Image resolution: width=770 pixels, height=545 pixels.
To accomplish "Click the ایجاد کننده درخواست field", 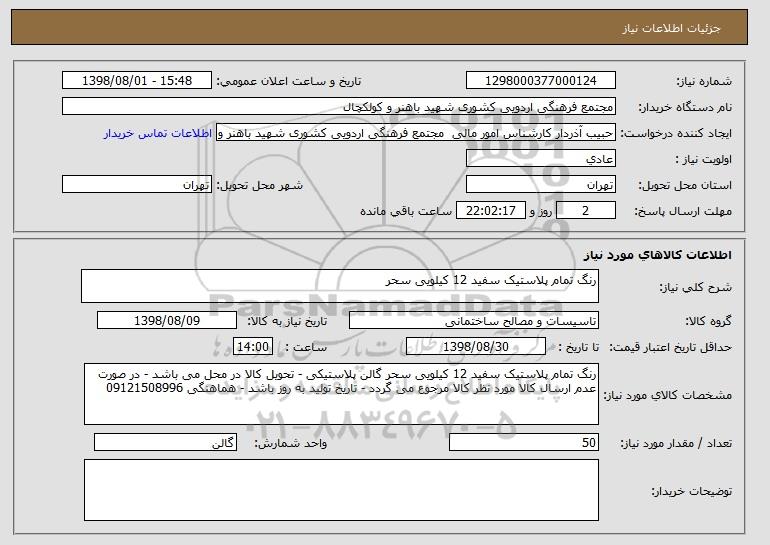I will pos(416,133).
